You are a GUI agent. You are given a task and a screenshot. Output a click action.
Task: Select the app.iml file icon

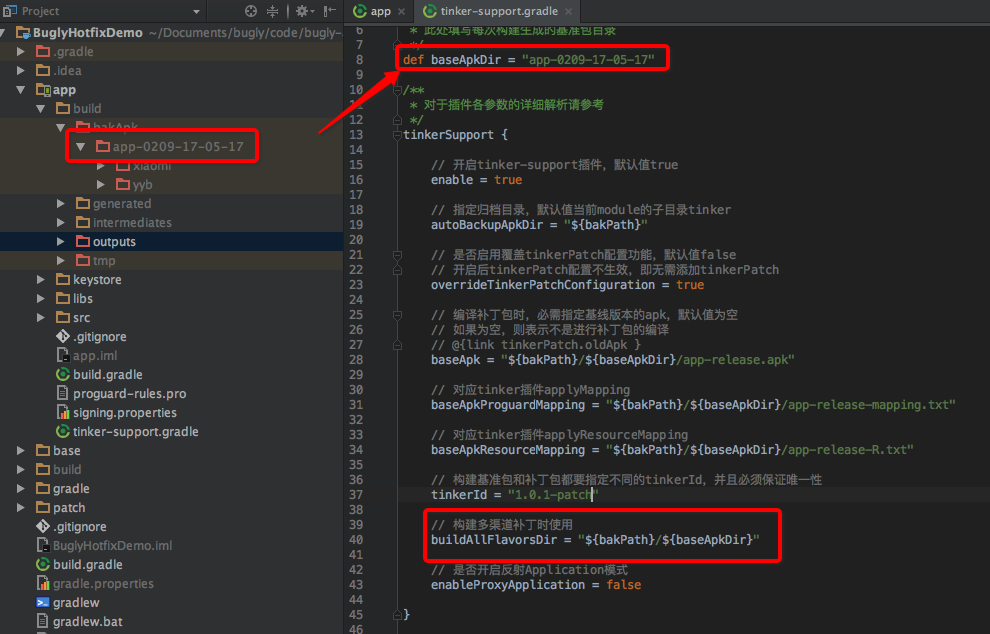(63, 355)
